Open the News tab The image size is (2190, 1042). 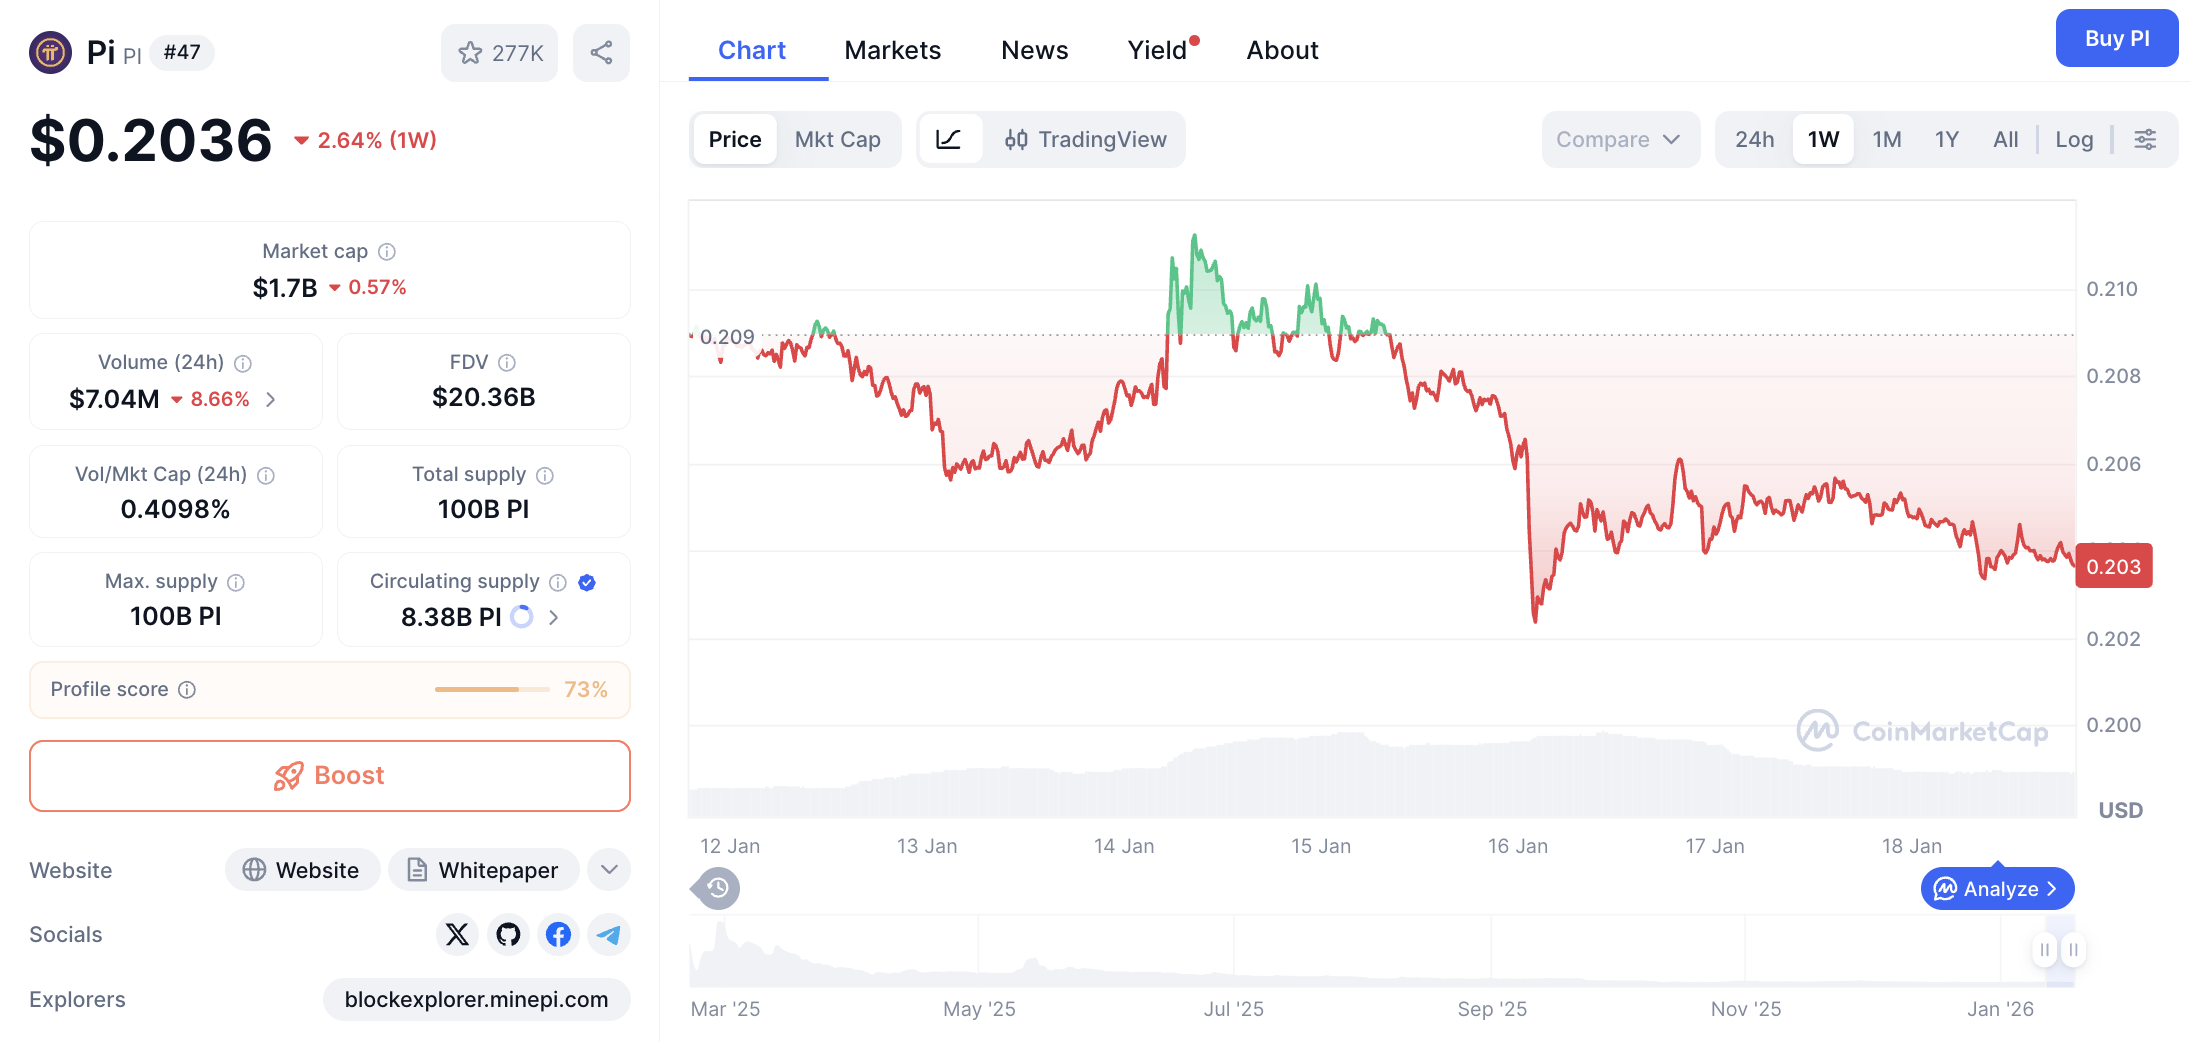pyautogui.click(x=1034, y=50)
